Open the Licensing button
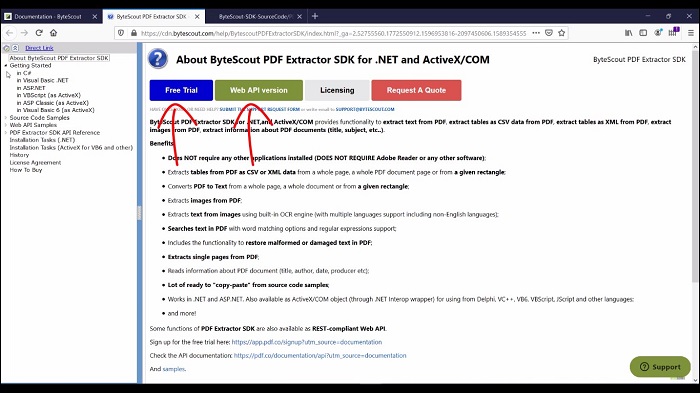The height and width of the screenshot is (393, 700). click(x=337, y=90)
